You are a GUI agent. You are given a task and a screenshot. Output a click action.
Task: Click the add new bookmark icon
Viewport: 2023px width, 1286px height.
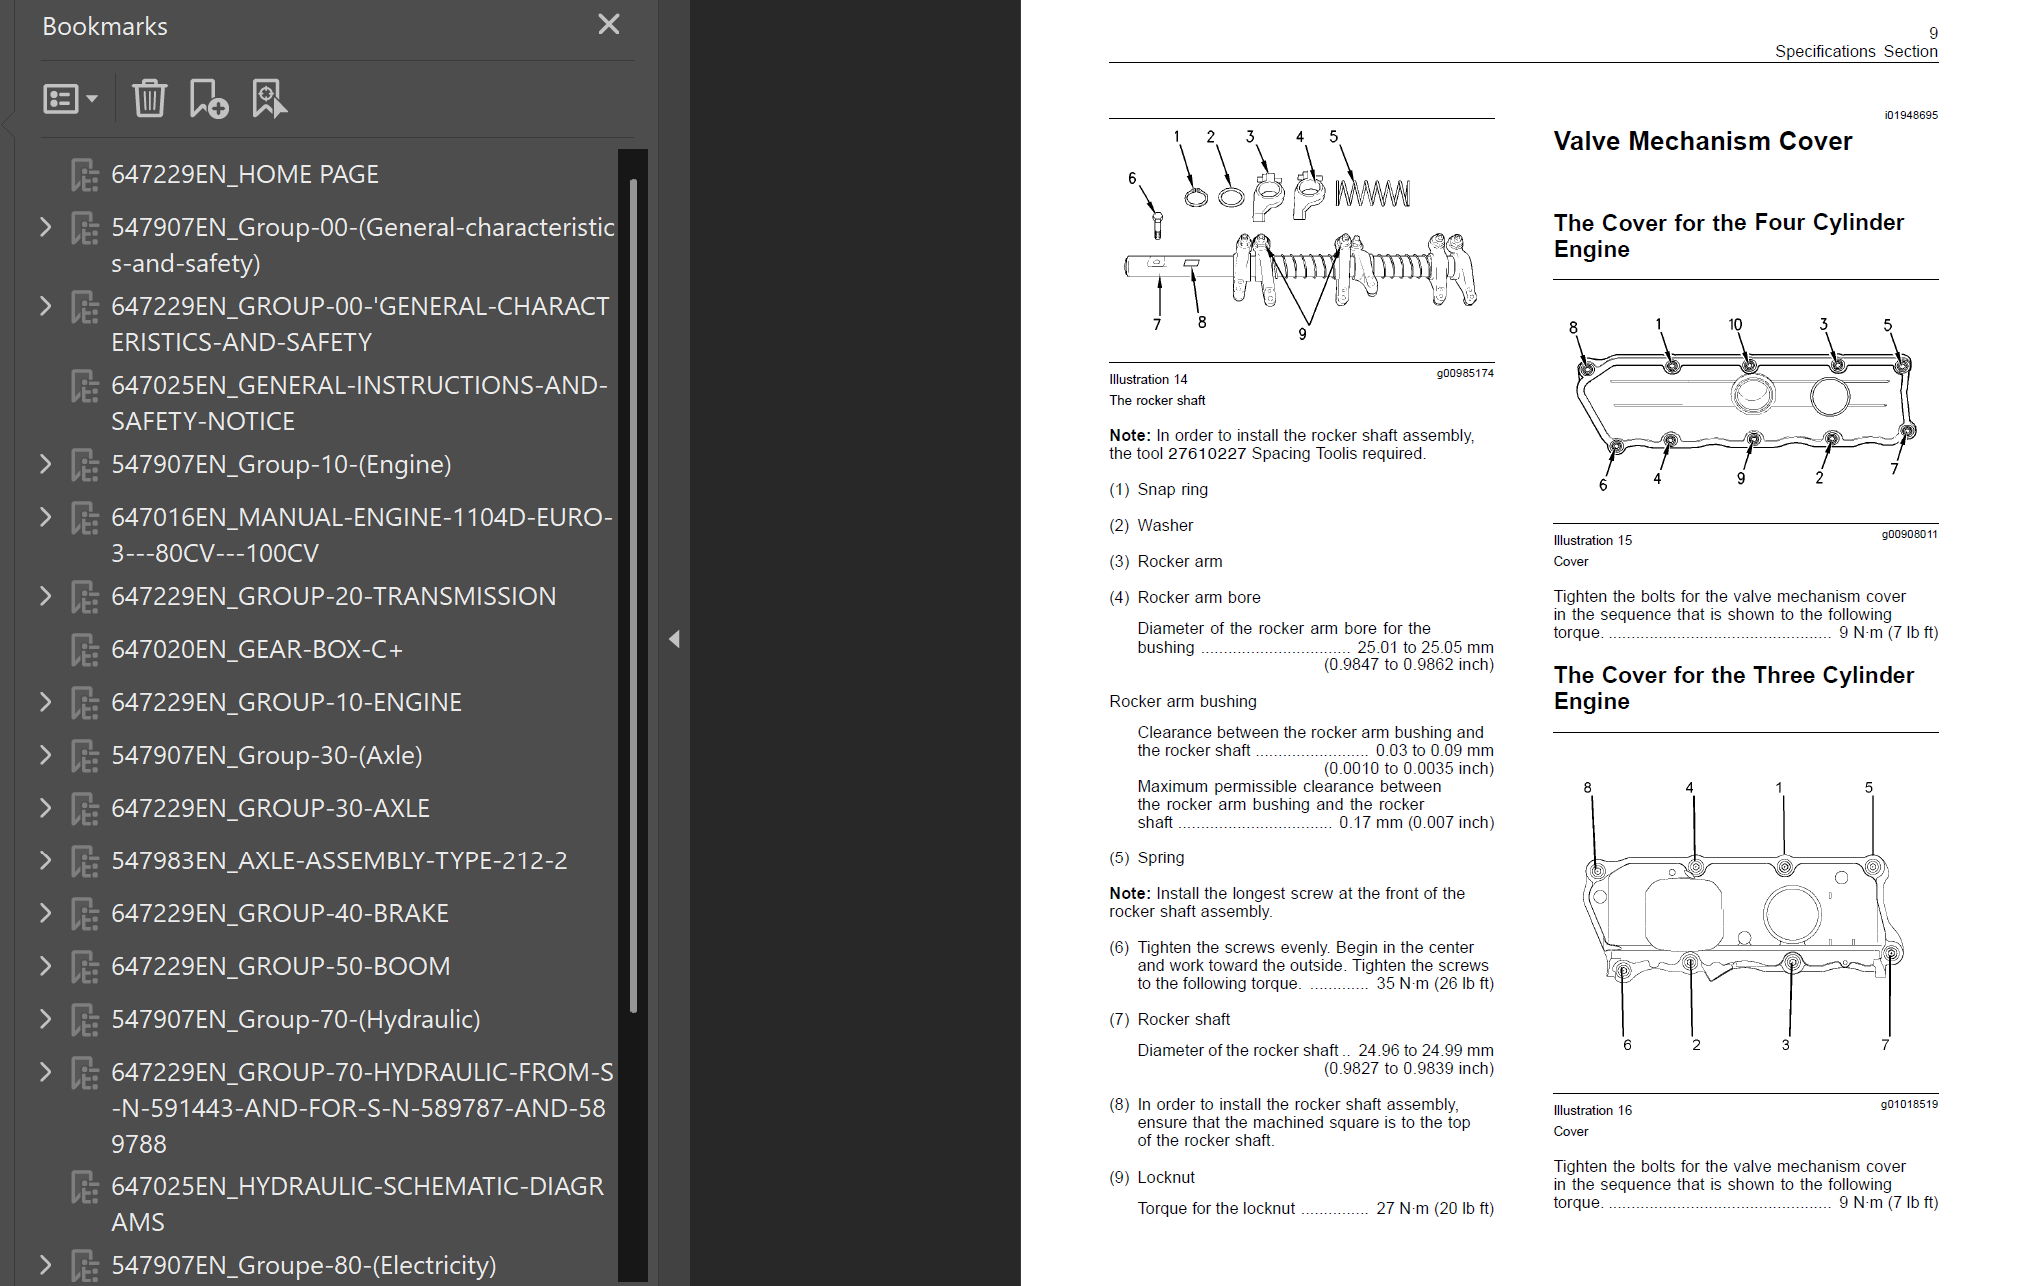(x=209, y=99)
